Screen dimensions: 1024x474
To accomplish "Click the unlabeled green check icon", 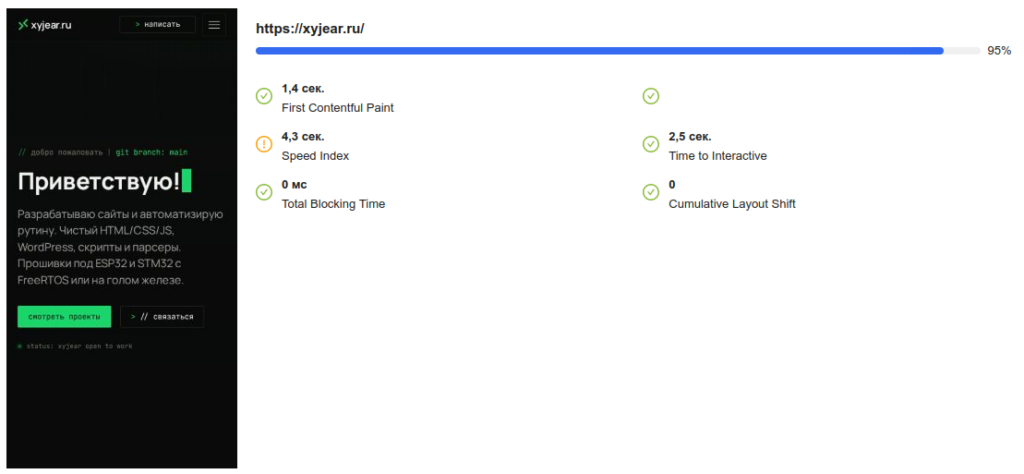I will (x=650, y=96).
